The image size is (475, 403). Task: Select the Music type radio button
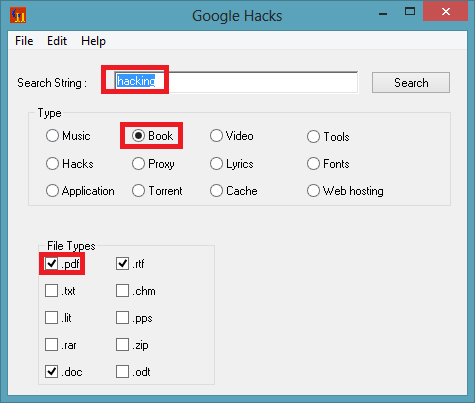(x=52, y=136)
